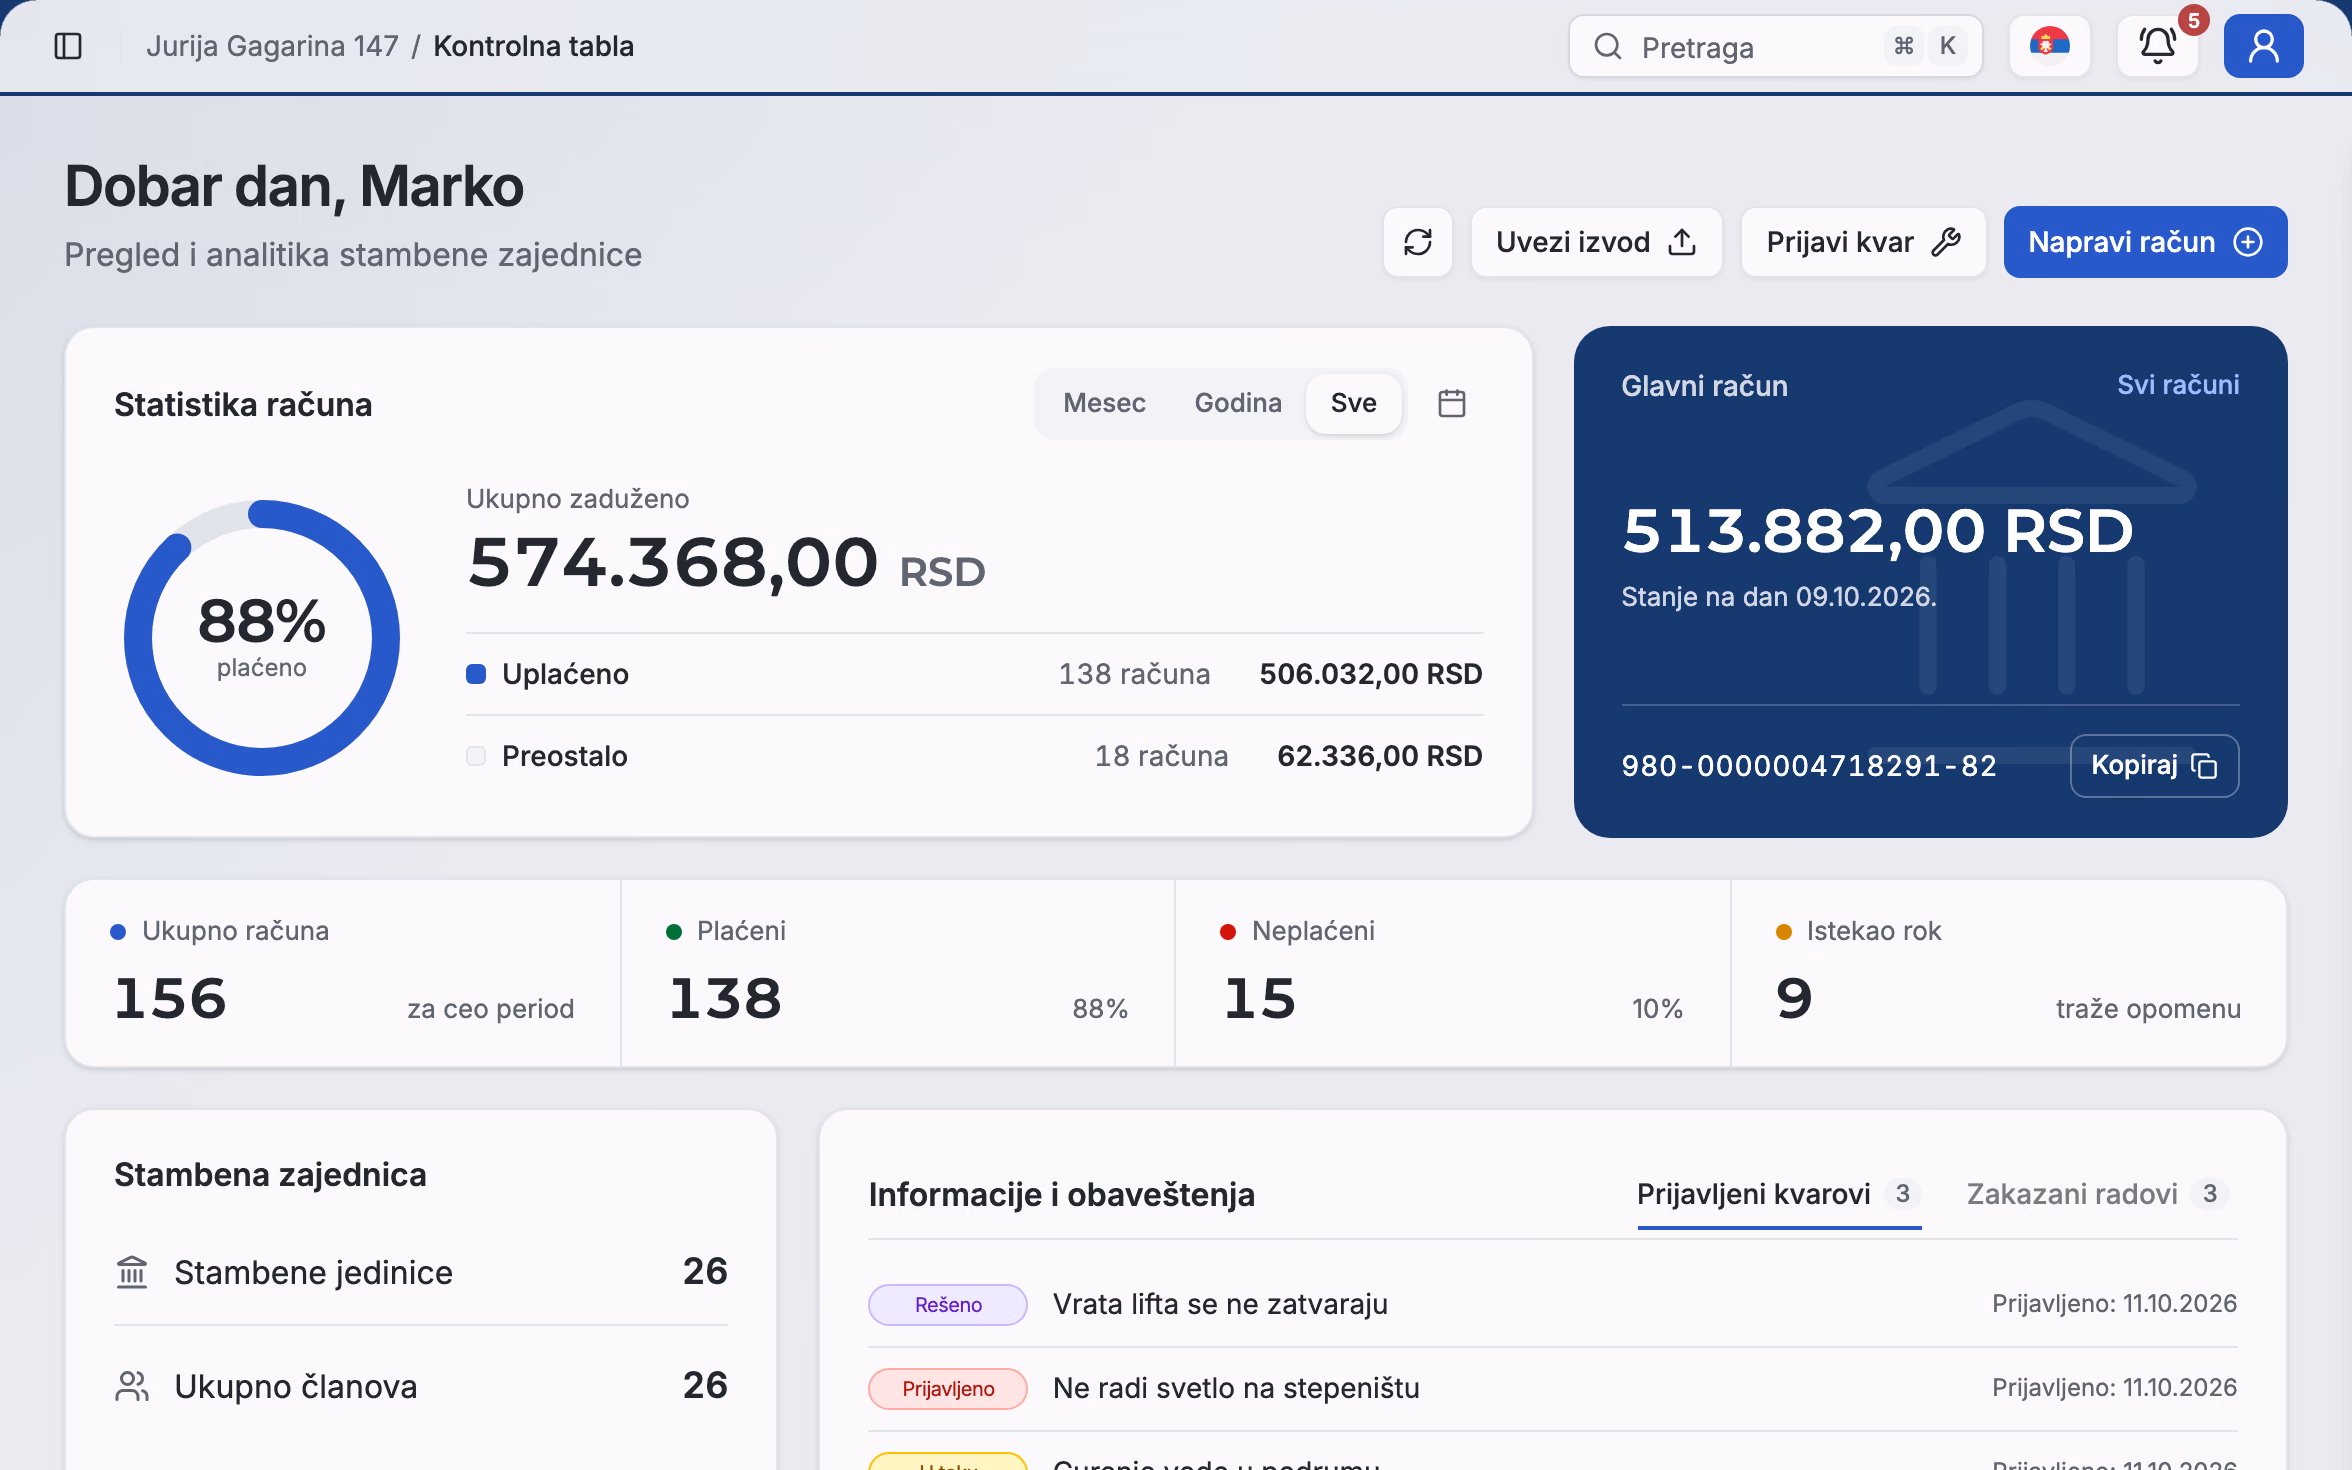Click the 574.368,00 total amount
Screen dimensions: 2352x1470
[x=673, y=562]
